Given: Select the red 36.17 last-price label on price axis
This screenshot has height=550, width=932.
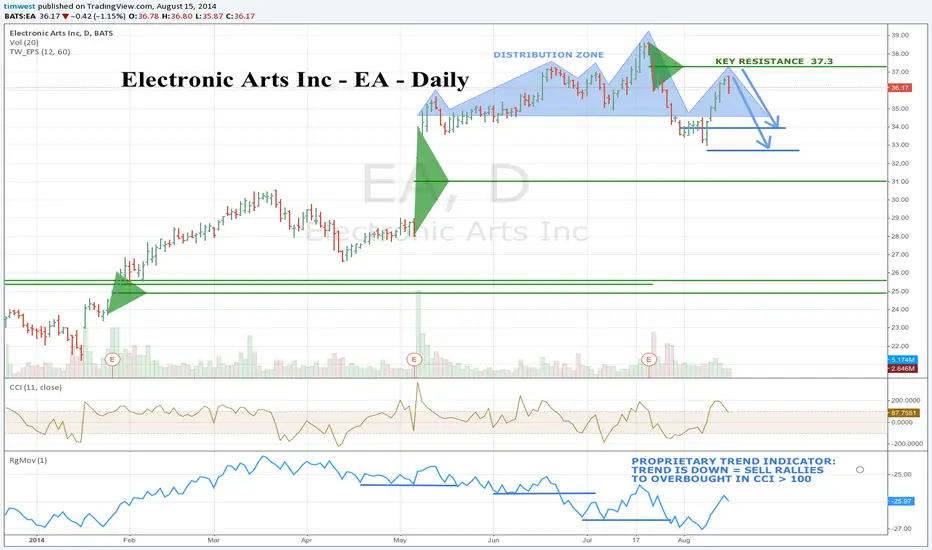Looking at the screenshot, I should (900, 88).
